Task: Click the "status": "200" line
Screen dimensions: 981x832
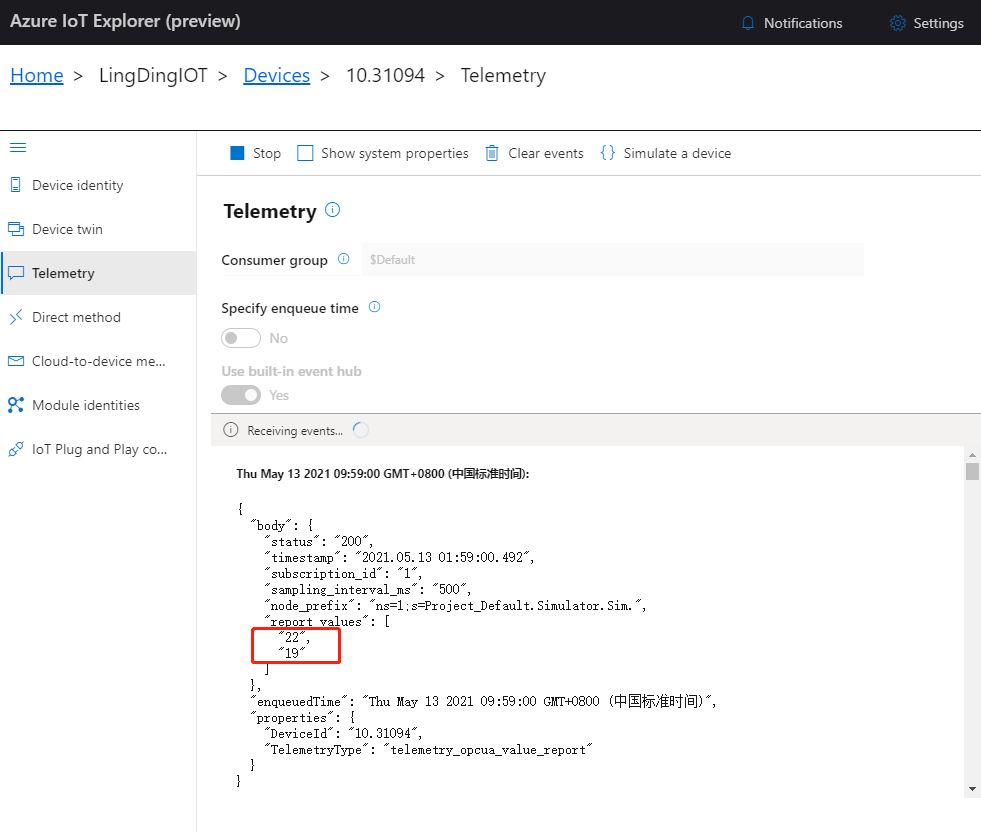Action: coord(318,541)
